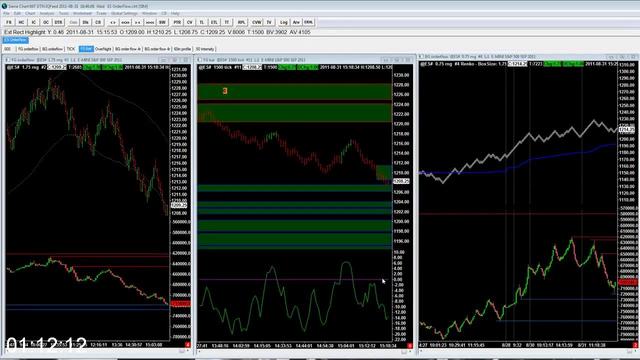The image size is (640, 360).
Task: Click the FB toolbar button
Action: point(9,22)
